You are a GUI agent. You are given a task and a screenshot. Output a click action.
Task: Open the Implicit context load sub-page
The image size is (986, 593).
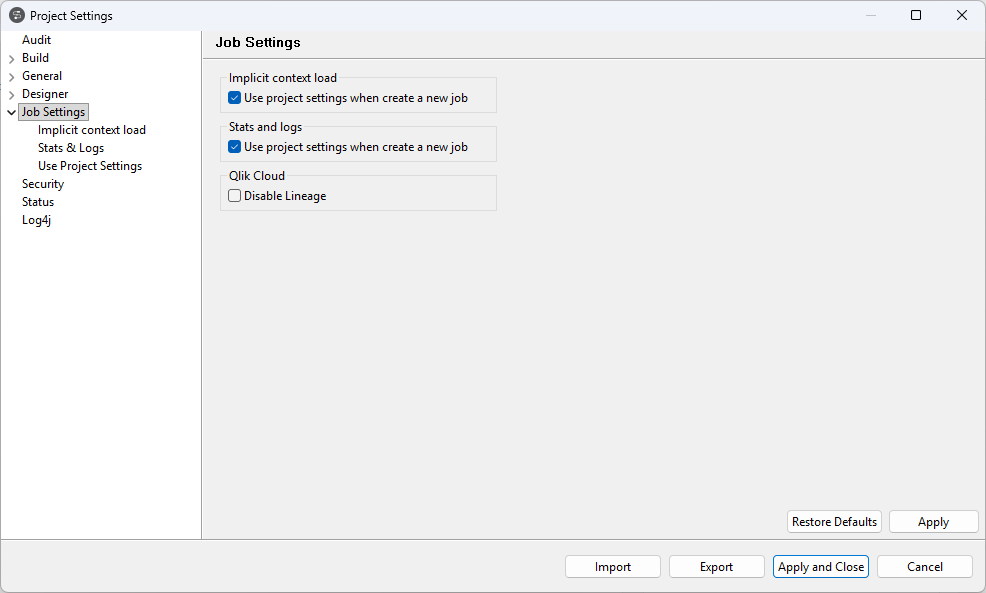(91, 129)
